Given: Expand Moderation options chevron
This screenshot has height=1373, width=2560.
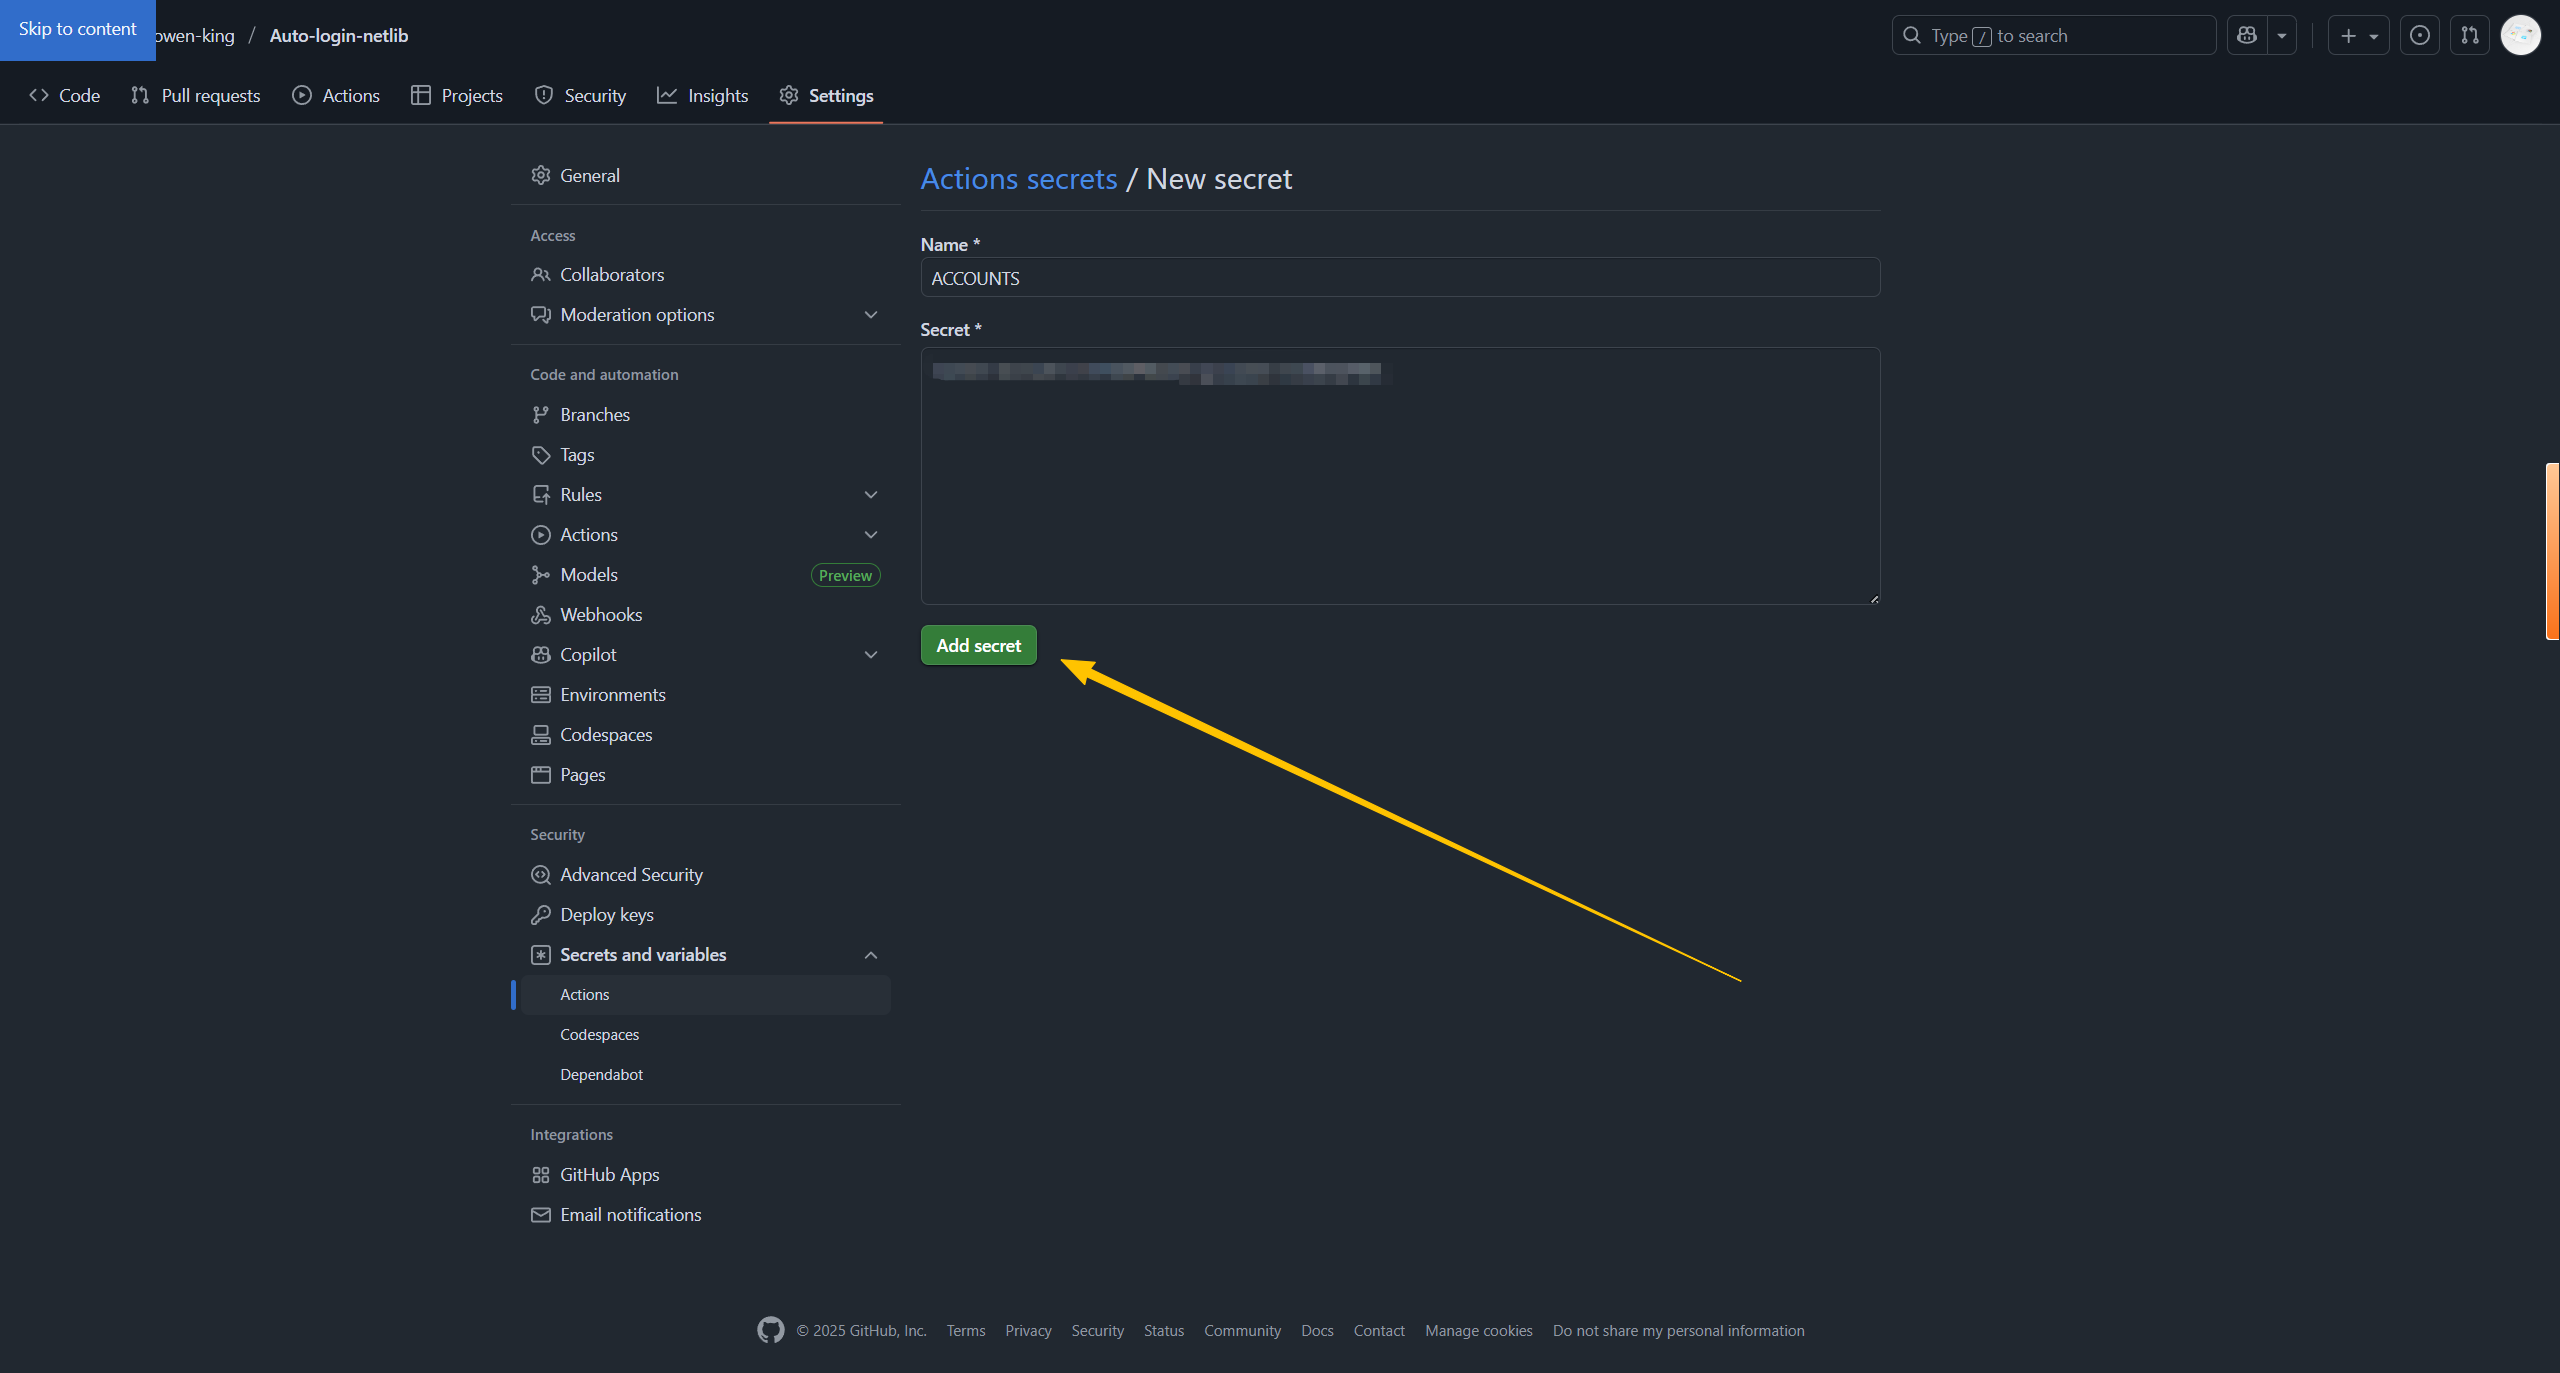Looking at the screenshot, I should tap(870, 315).
